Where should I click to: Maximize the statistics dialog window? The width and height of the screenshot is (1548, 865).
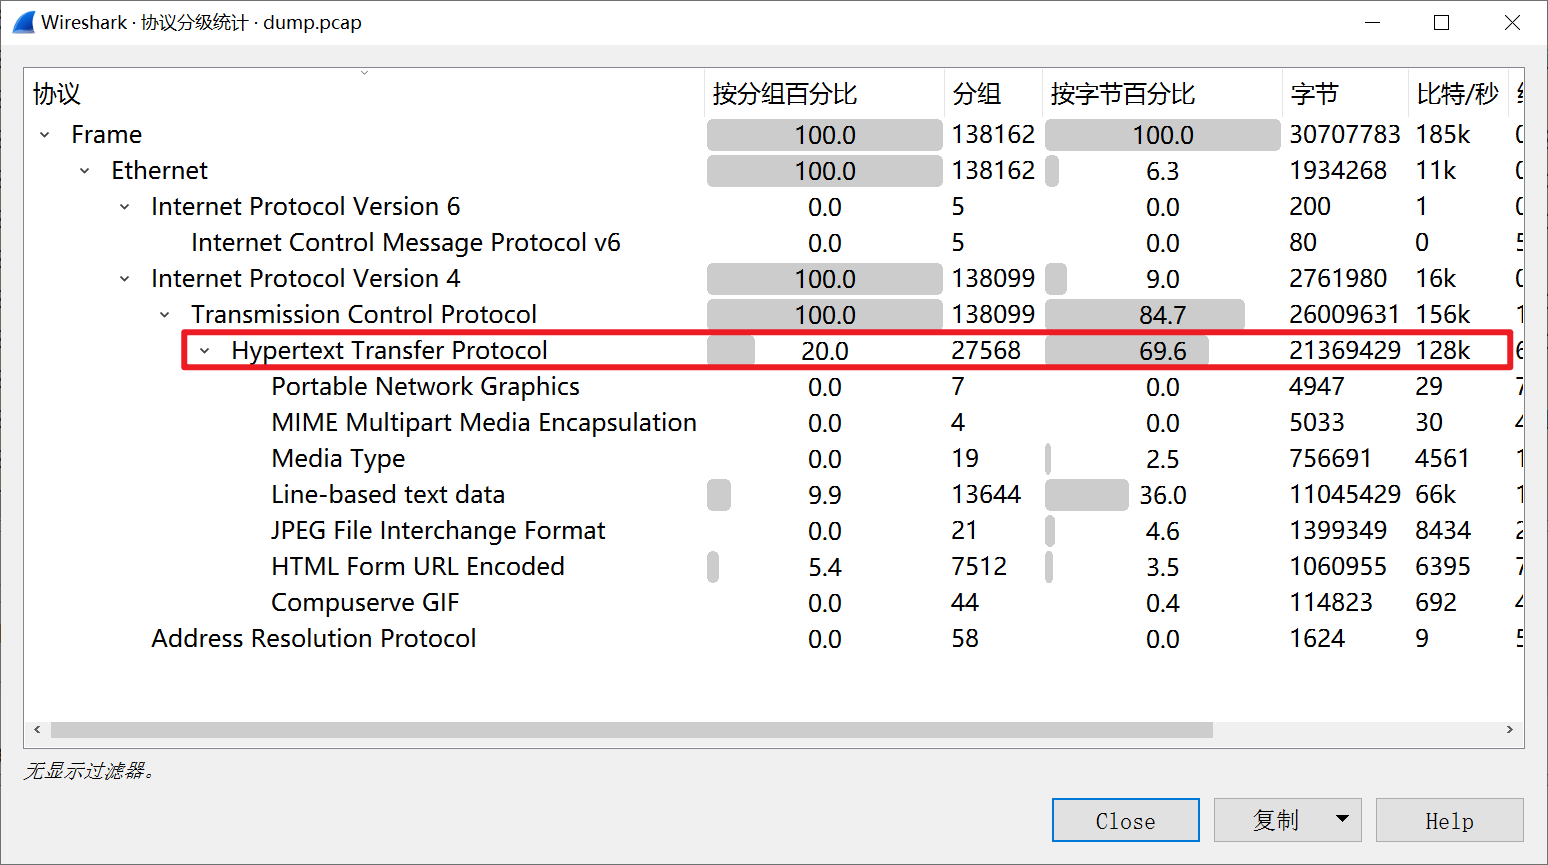click(x=1441, y=22)
